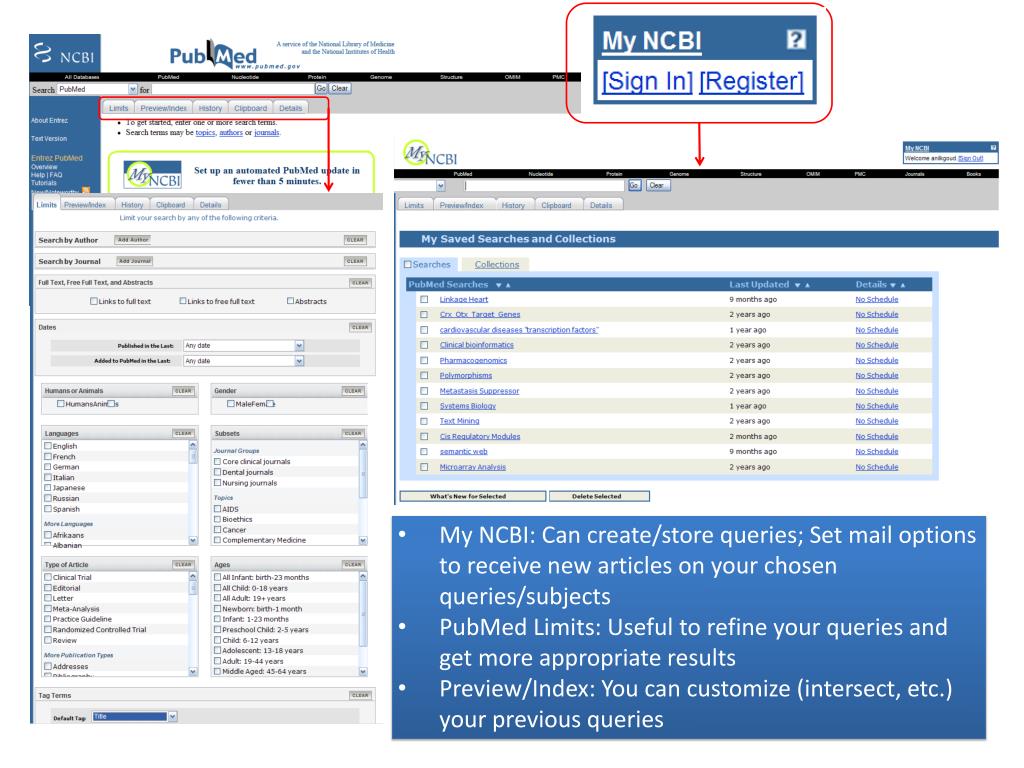Viewport: 1024px width, 768px height.
Task: Check the AIDS topic checkbox
Action: coord(217,509)
